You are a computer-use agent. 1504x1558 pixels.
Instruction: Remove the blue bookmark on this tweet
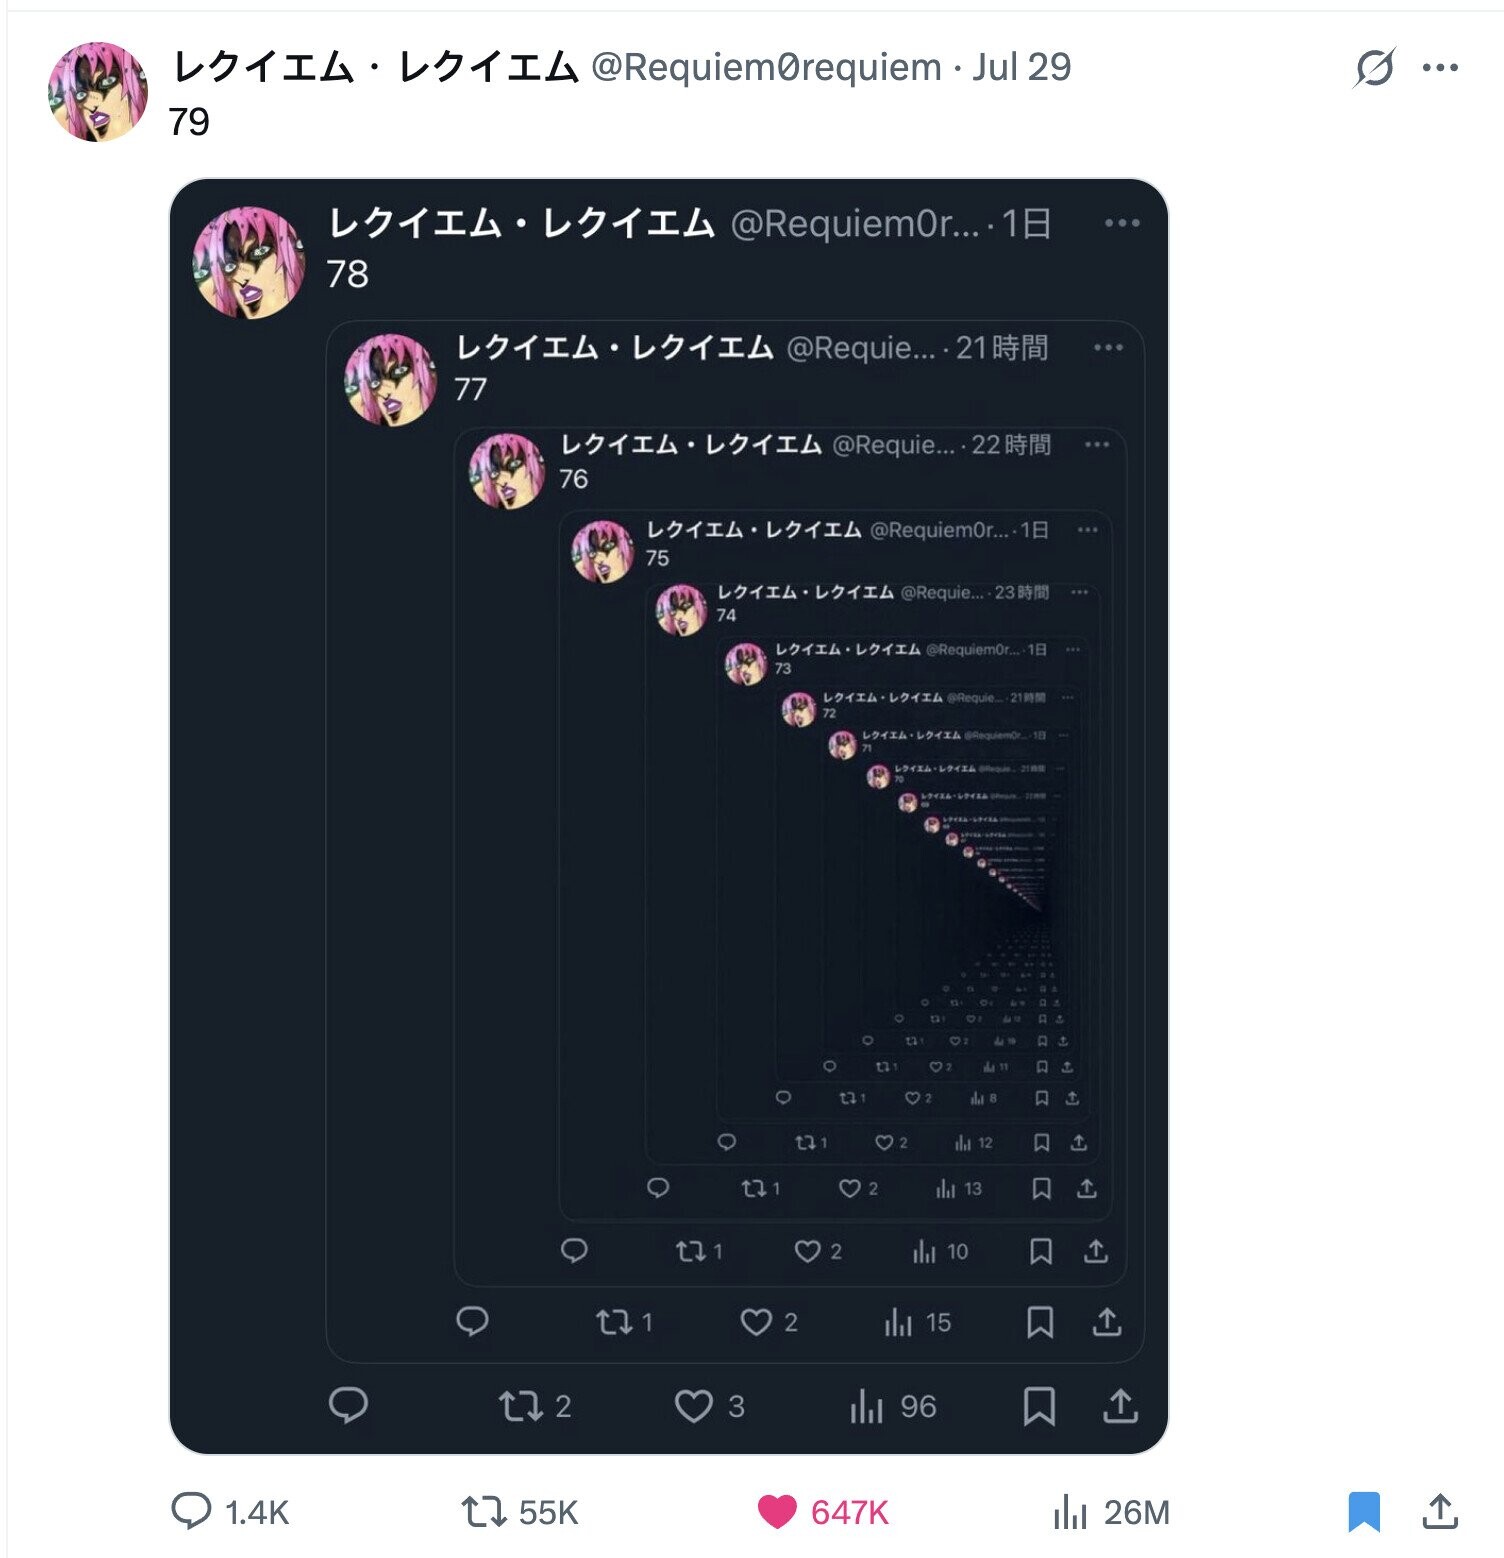point(1364,1511)
